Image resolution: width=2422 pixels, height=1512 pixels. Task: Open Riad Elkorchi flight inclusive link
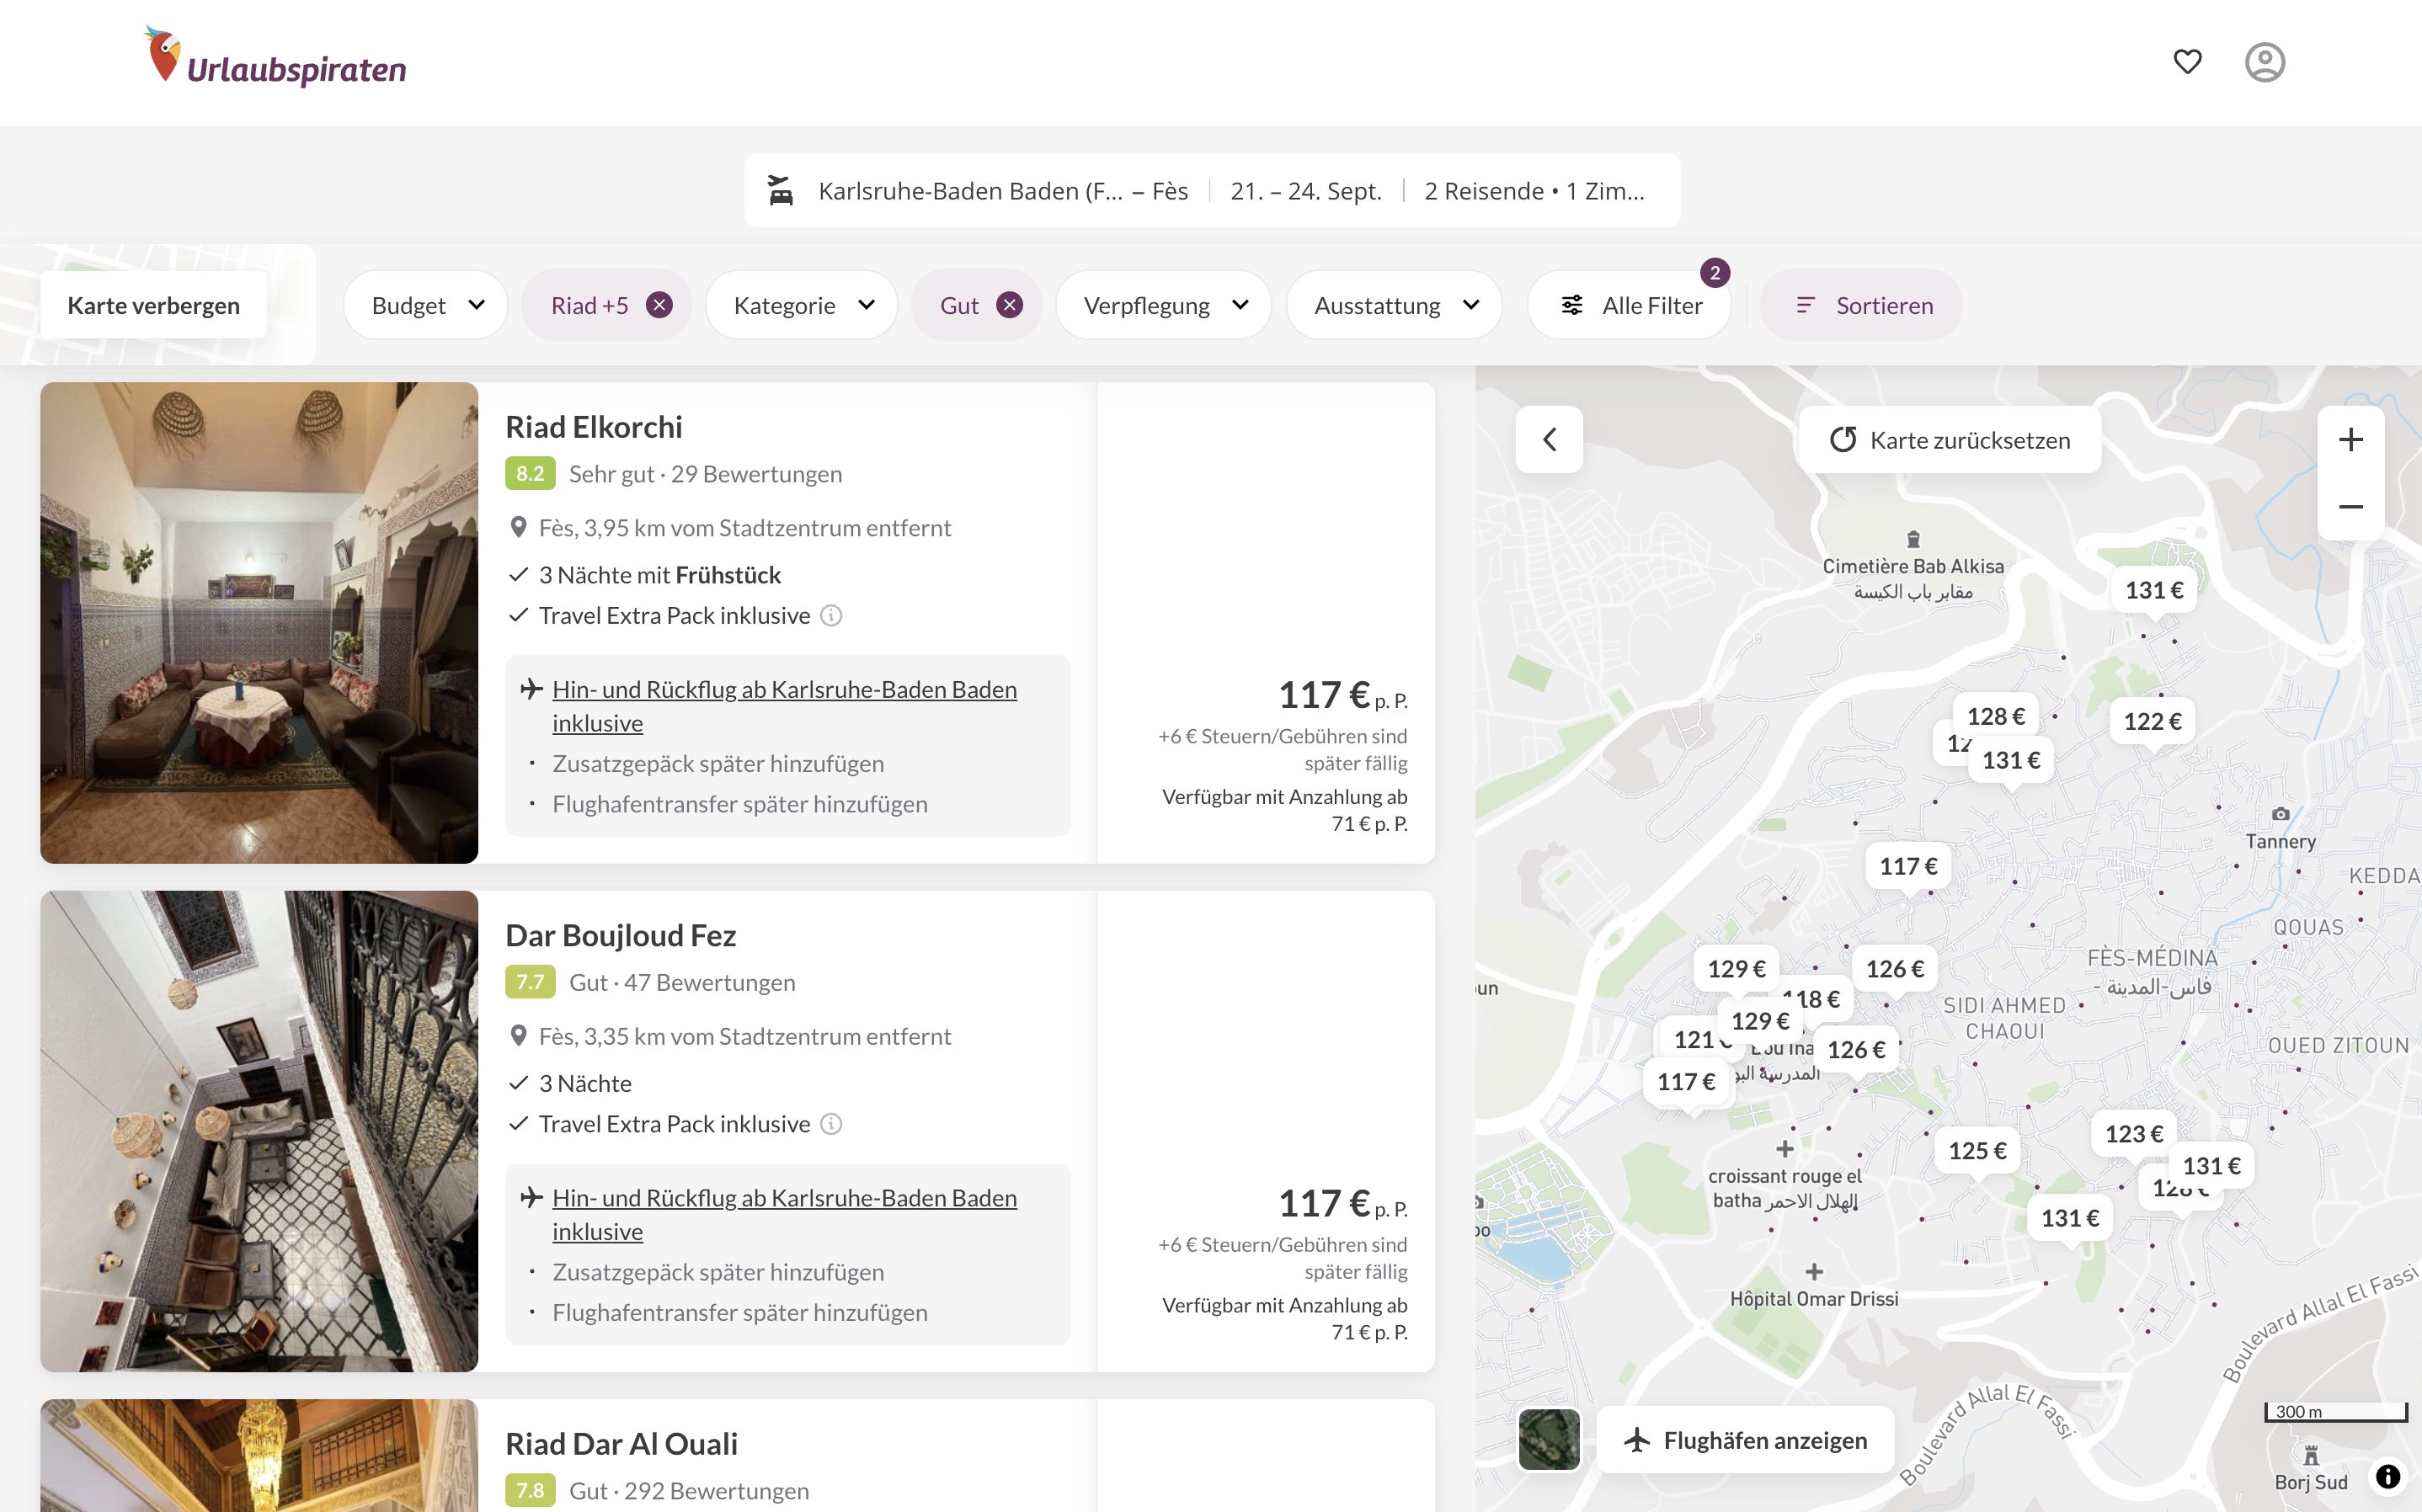pyautogui.click(x=785, y=706)
